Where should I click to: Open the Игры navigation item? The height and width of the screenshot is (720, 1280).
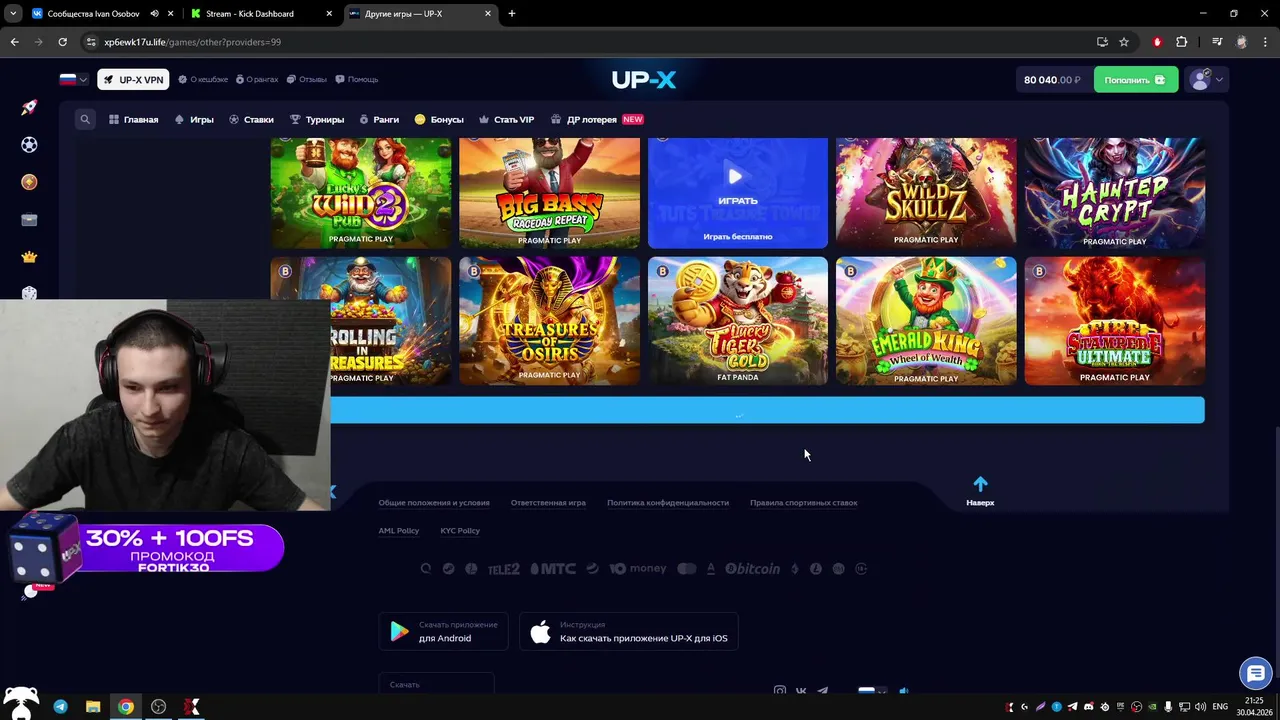click(x=194, y=120)
